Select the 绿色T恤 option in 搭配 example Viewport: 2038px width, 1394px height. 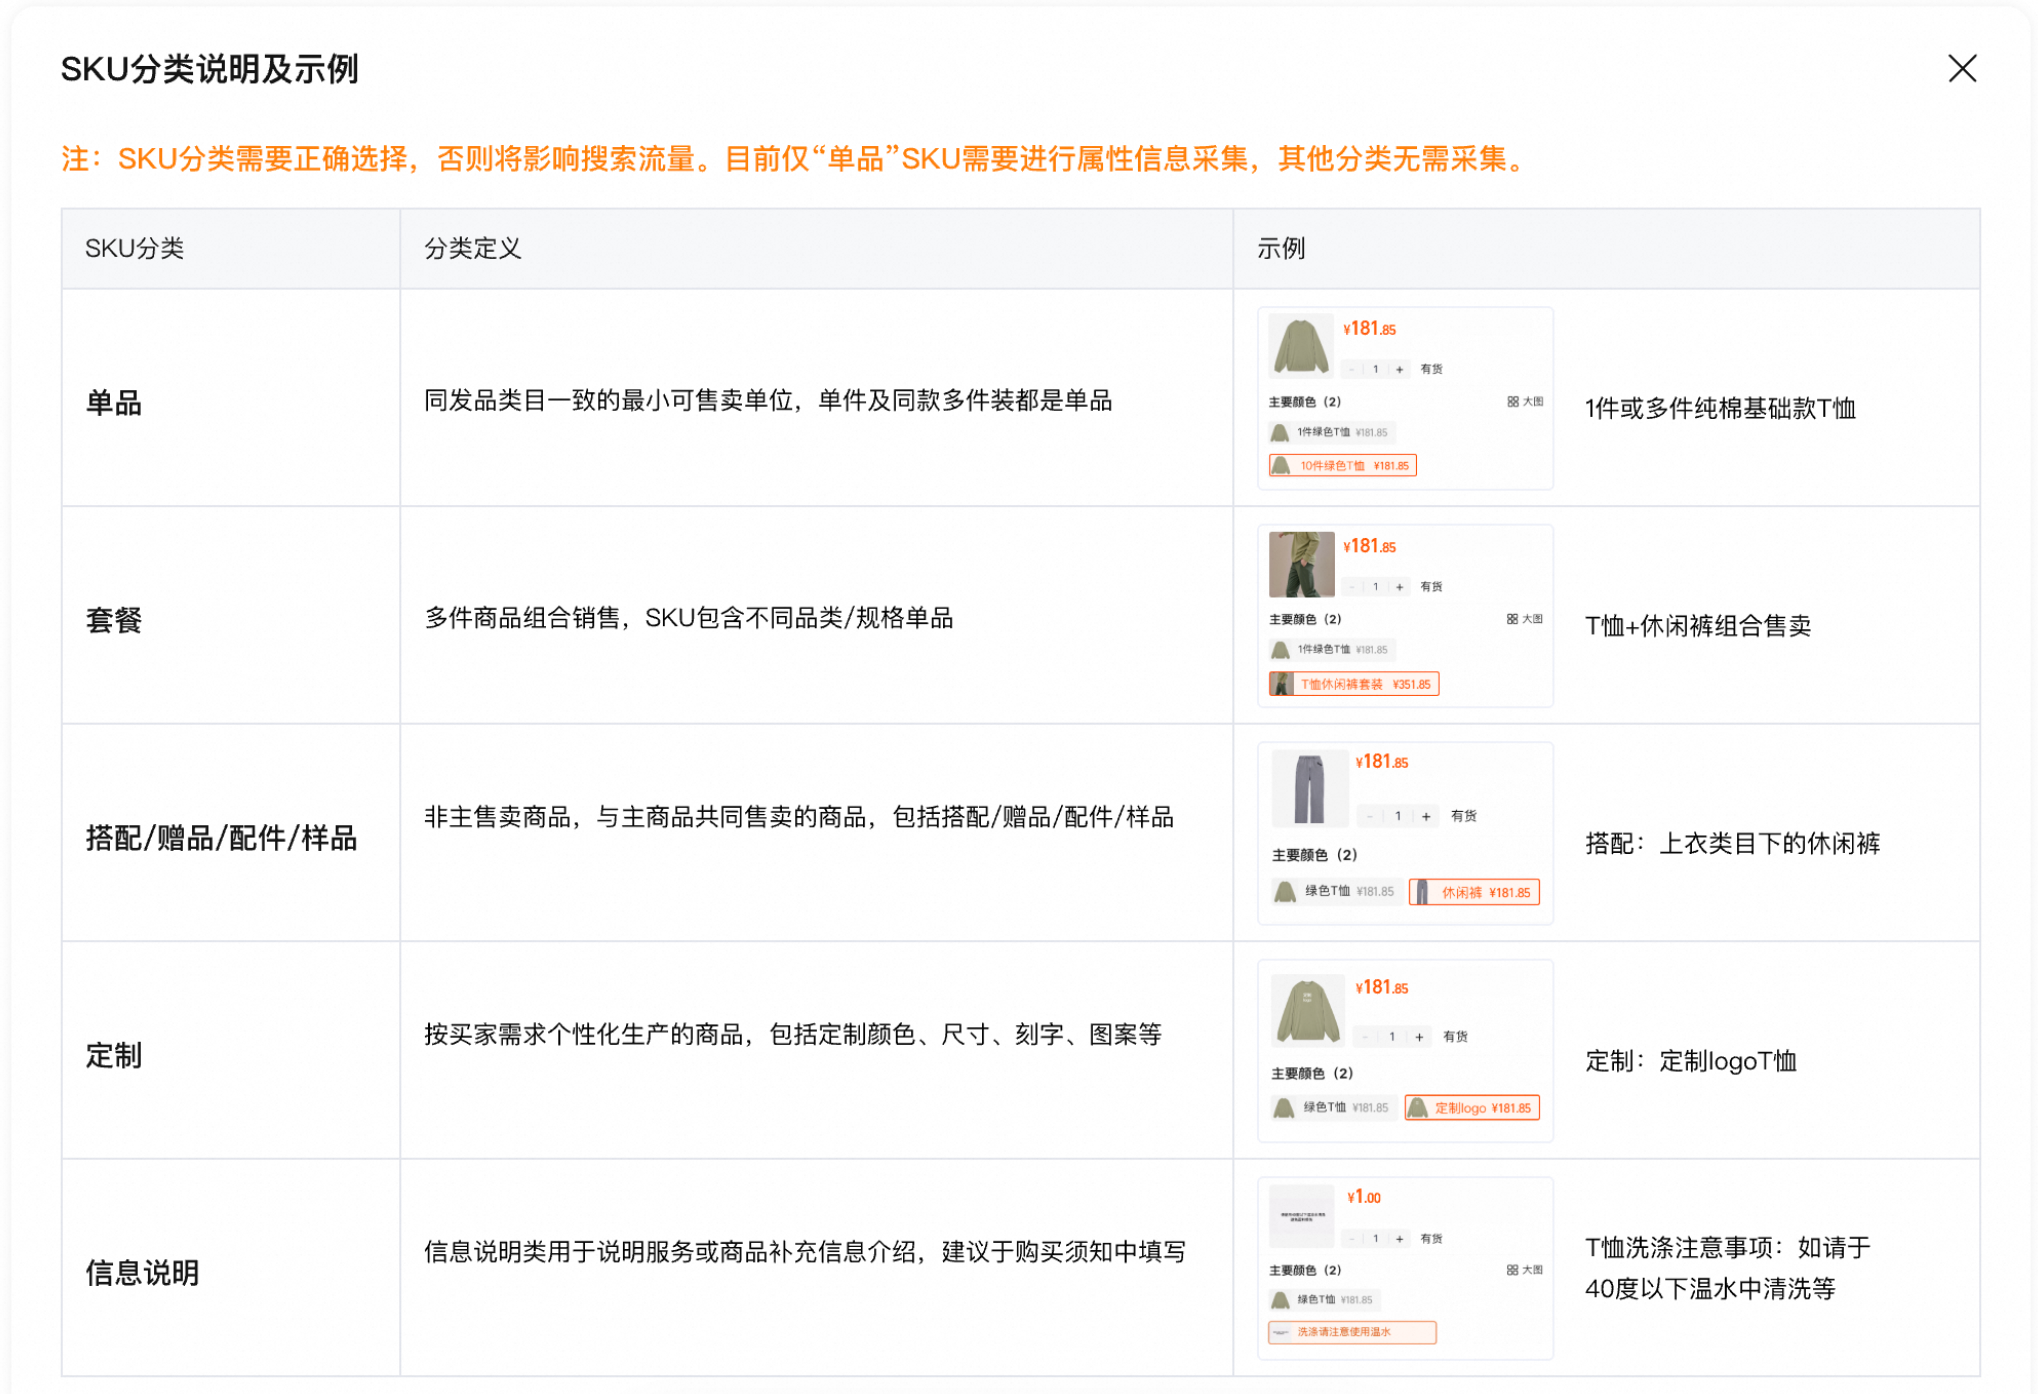point(1336,891)
